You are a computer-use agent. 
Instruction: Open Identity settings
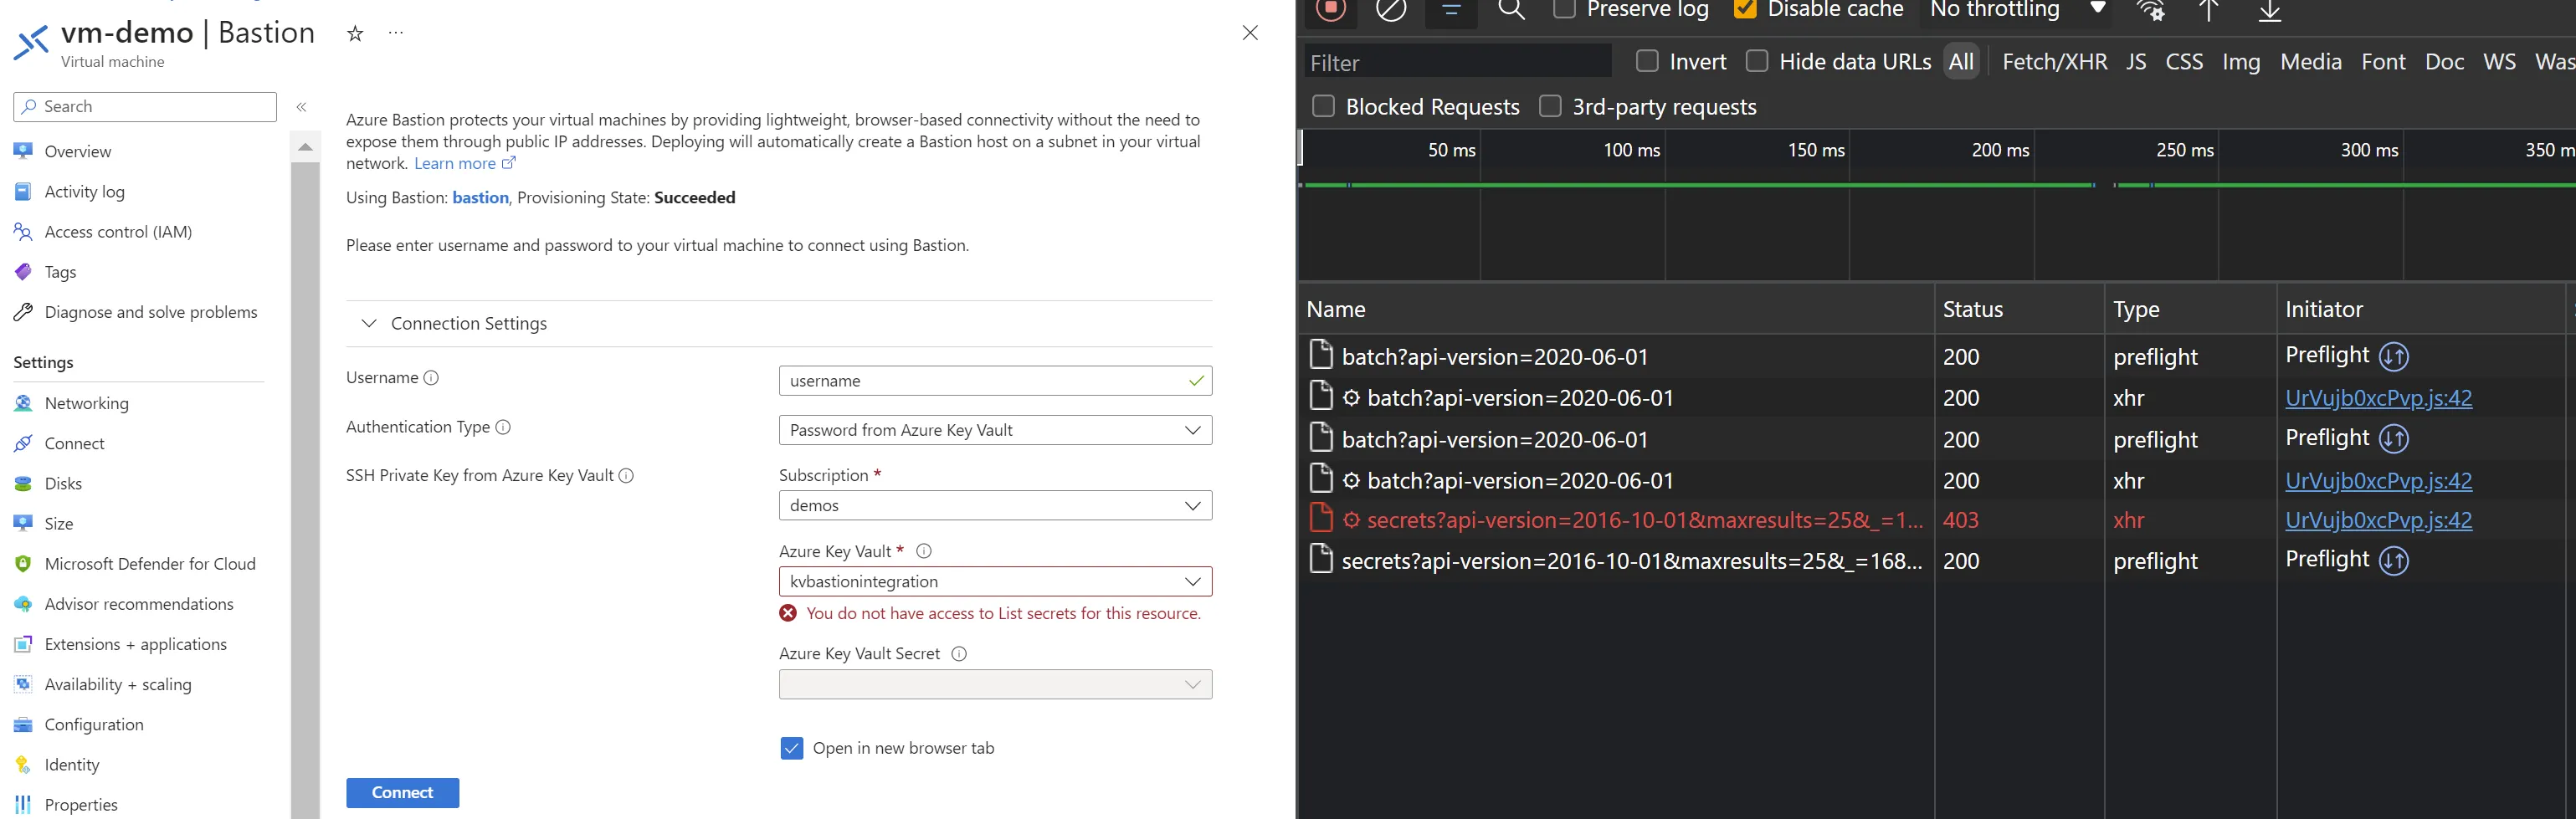click(x=71, y=763)
